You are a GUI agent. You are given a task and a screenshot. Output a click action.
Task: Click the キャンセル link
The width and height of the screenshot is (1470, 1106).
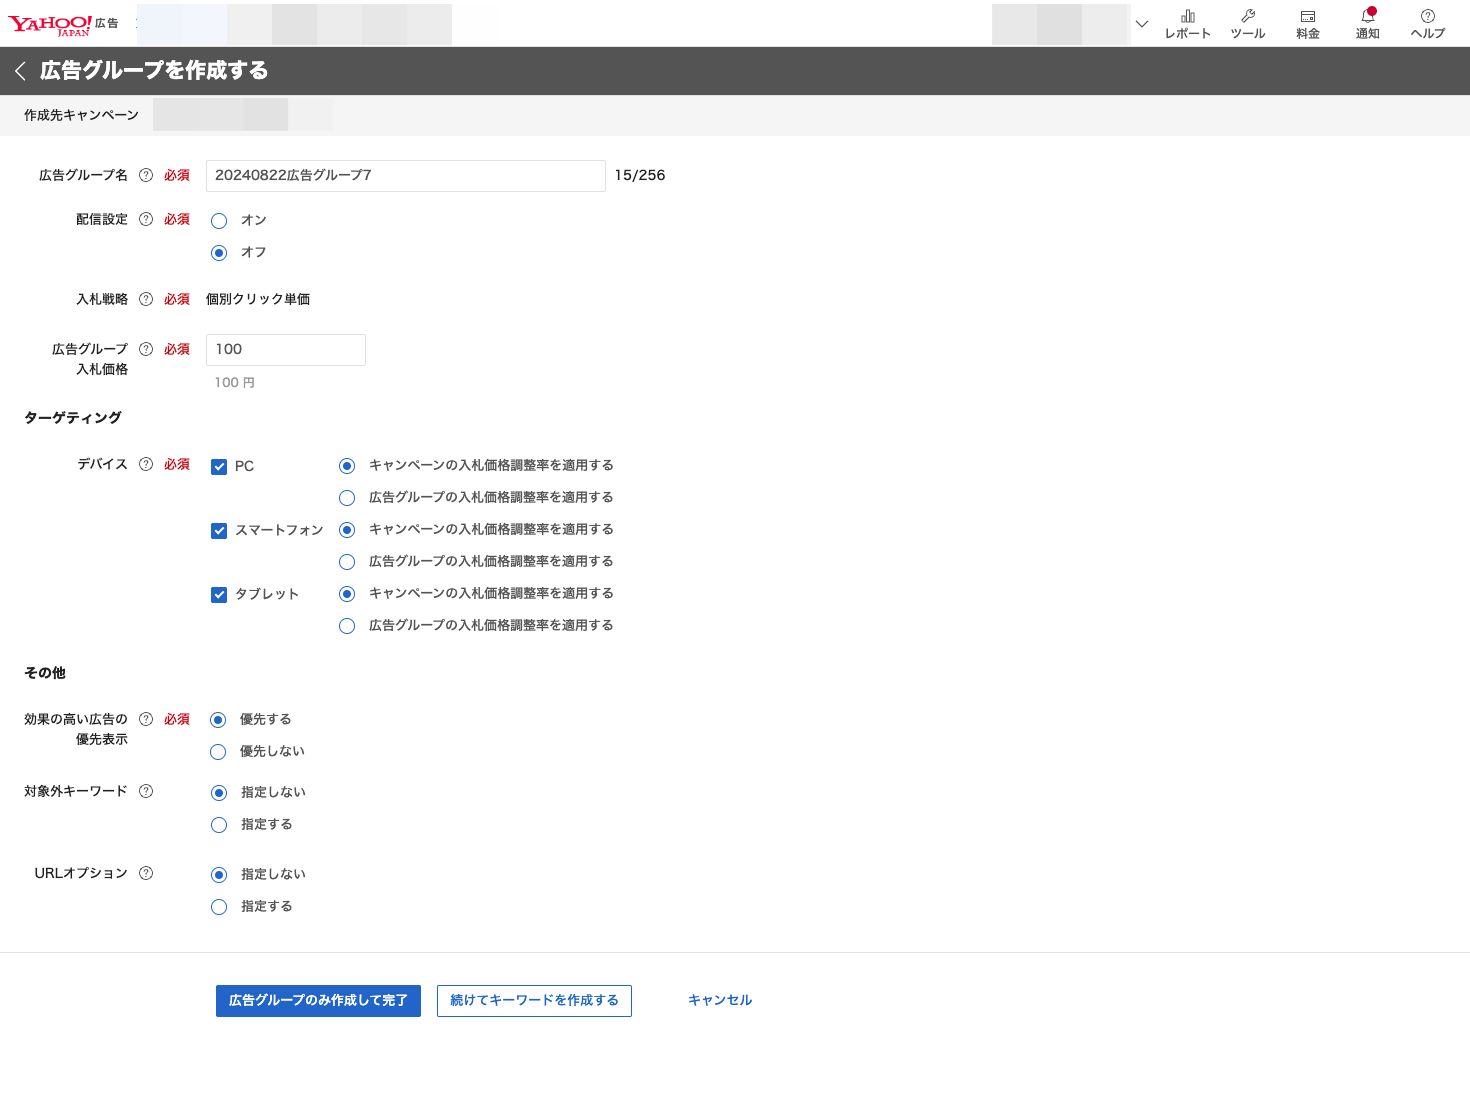(720, 1000)
